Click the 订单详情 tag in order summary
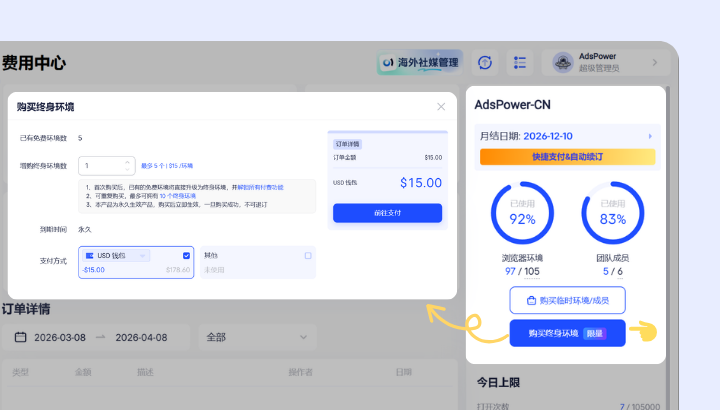The height and width of the screenshot is (410, 720). point(347,144)
